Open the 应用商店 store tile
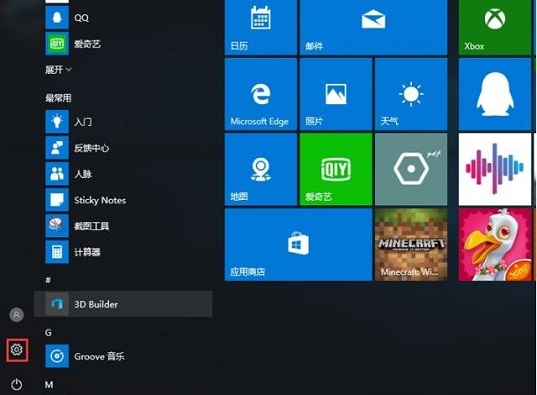Image resolution: width=537 pixels, height=395 pixels. tap(298, 245)
